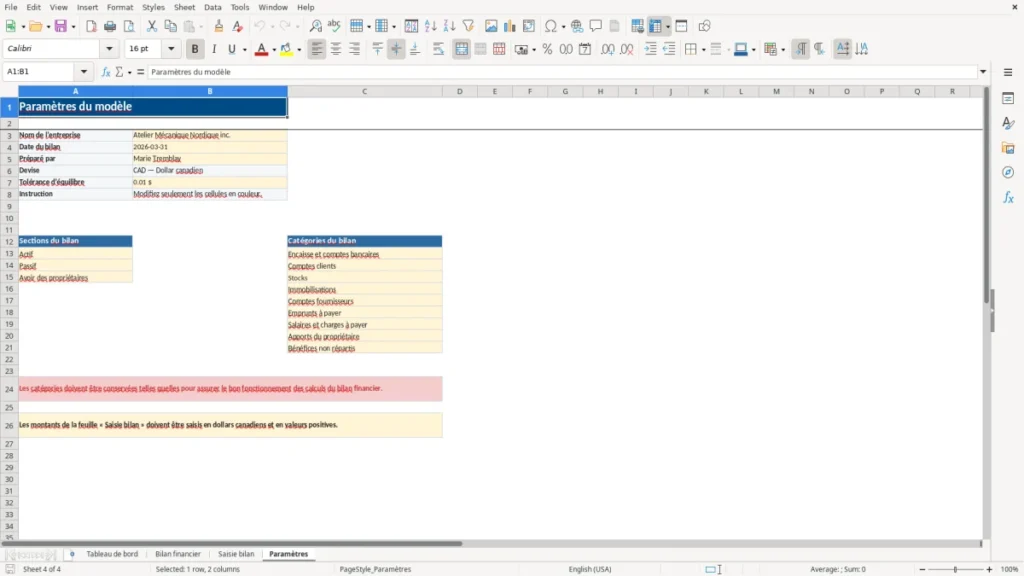Screen dimensions: 1024x576
Task: Open Find and Replace tool
Action: [315, 26]
